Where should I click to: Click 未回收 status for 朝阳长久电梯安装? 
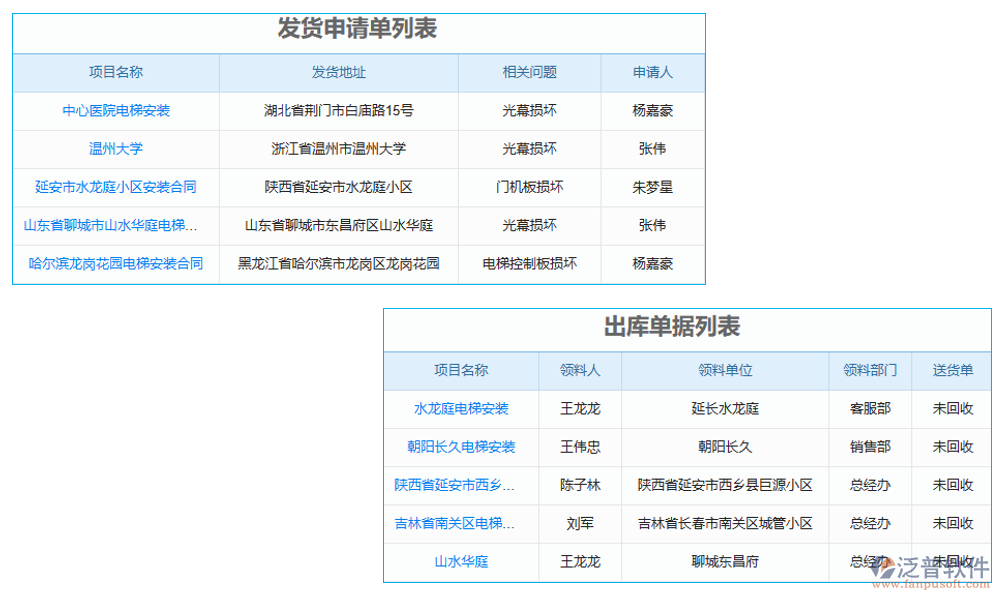pyautogui.click(x=953, y=447)
